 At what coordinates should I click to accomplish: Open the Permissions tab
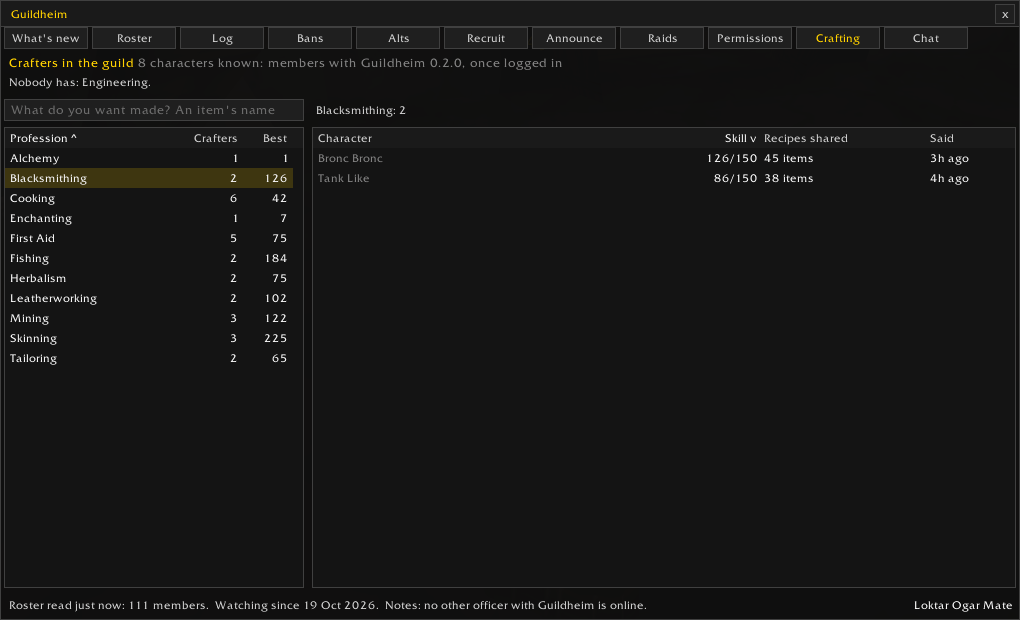coord(749,38)
